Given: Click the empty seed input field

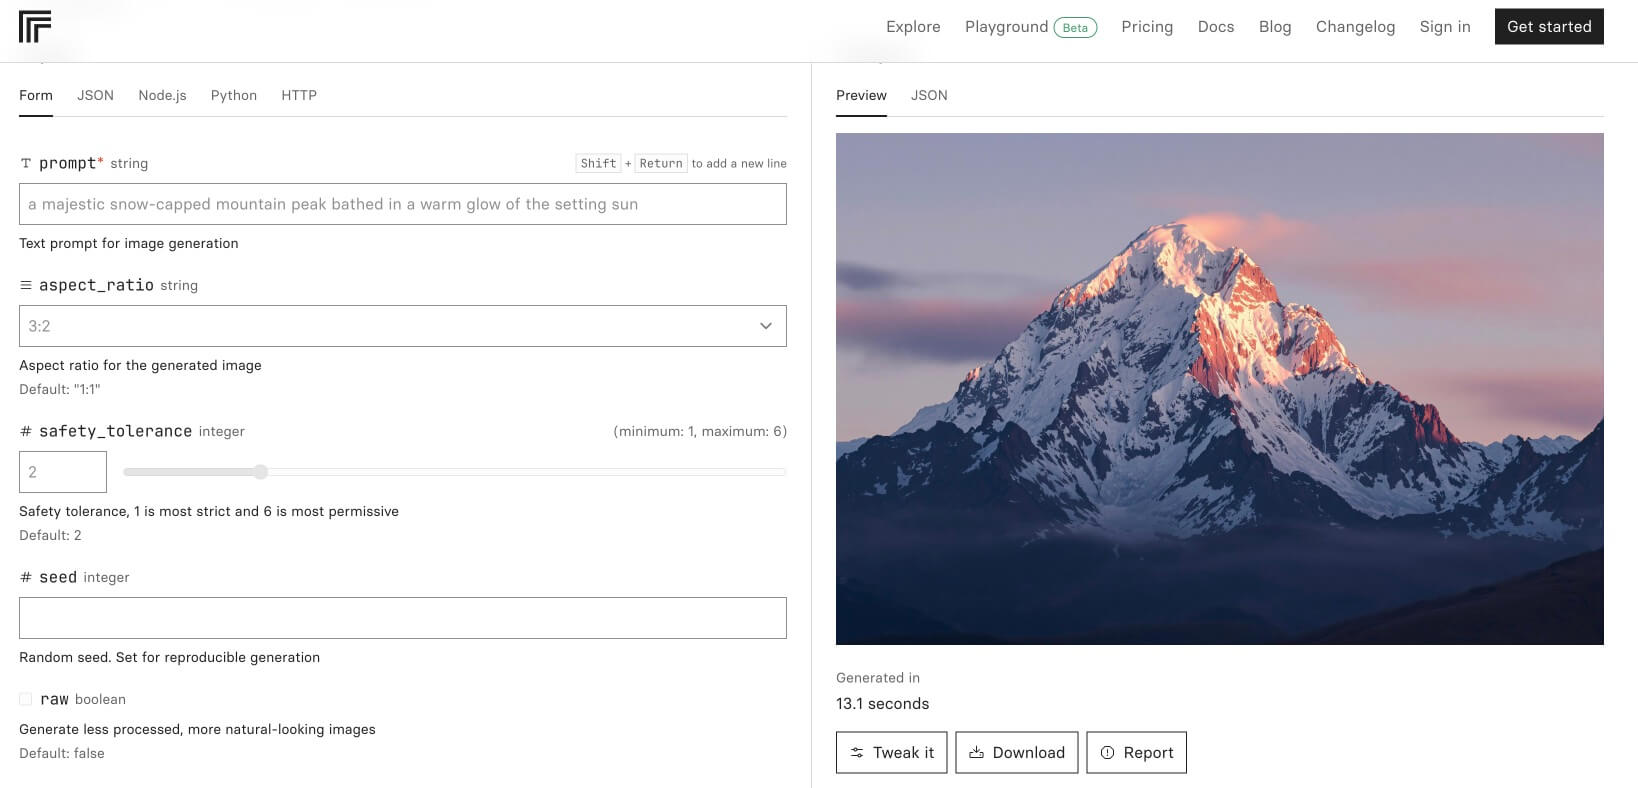Looking at the screenshot, I should [402, 618].
